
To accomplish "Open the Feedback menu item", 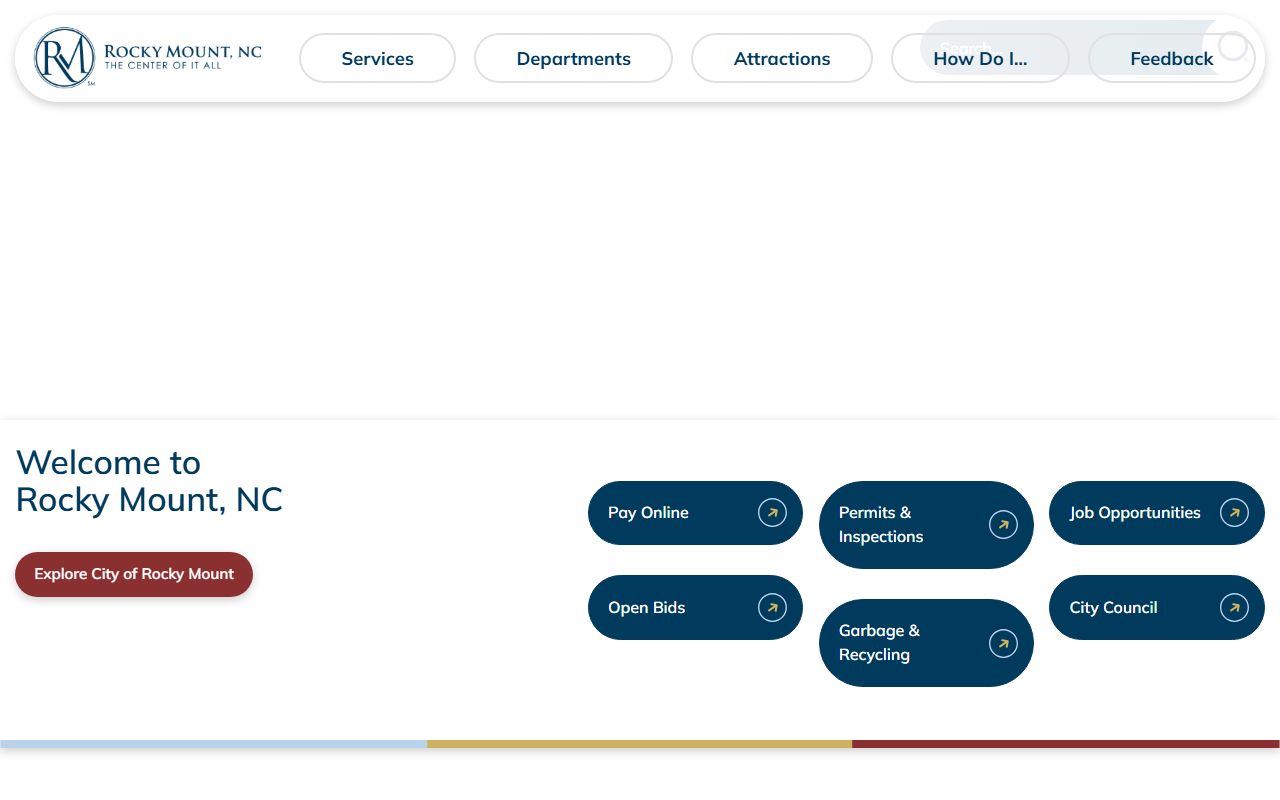I will click(1171, 60).
